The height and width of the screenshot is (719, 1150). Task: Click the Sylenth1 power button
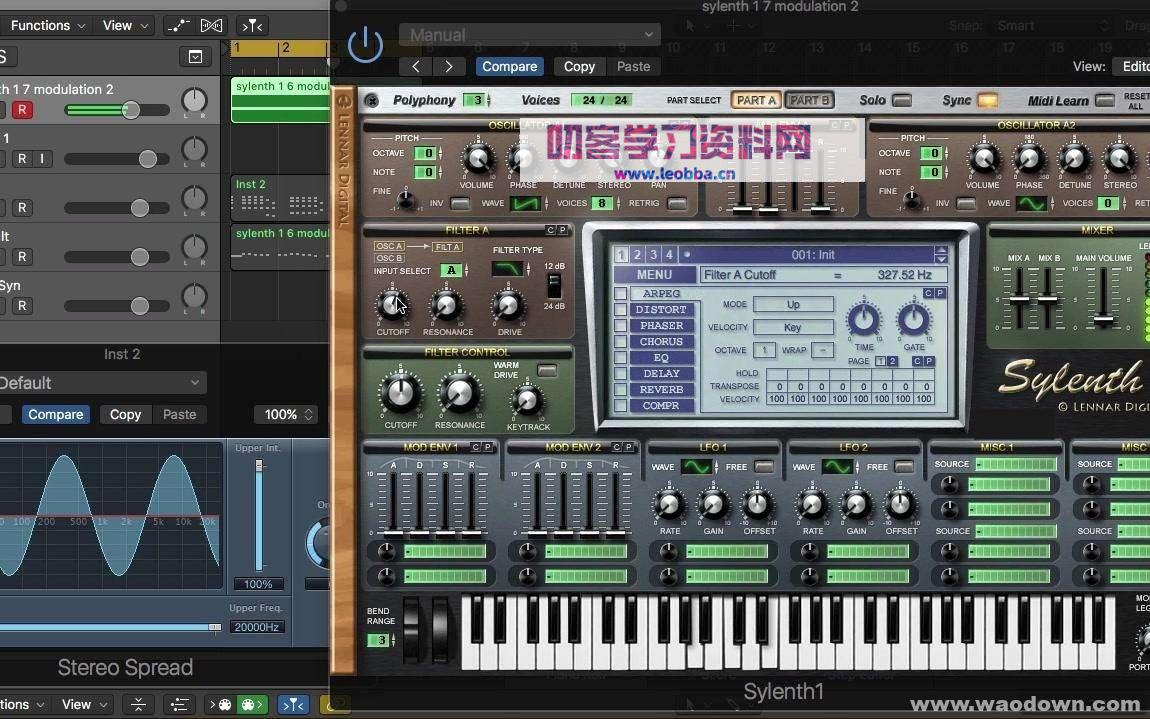coord(364,43)
